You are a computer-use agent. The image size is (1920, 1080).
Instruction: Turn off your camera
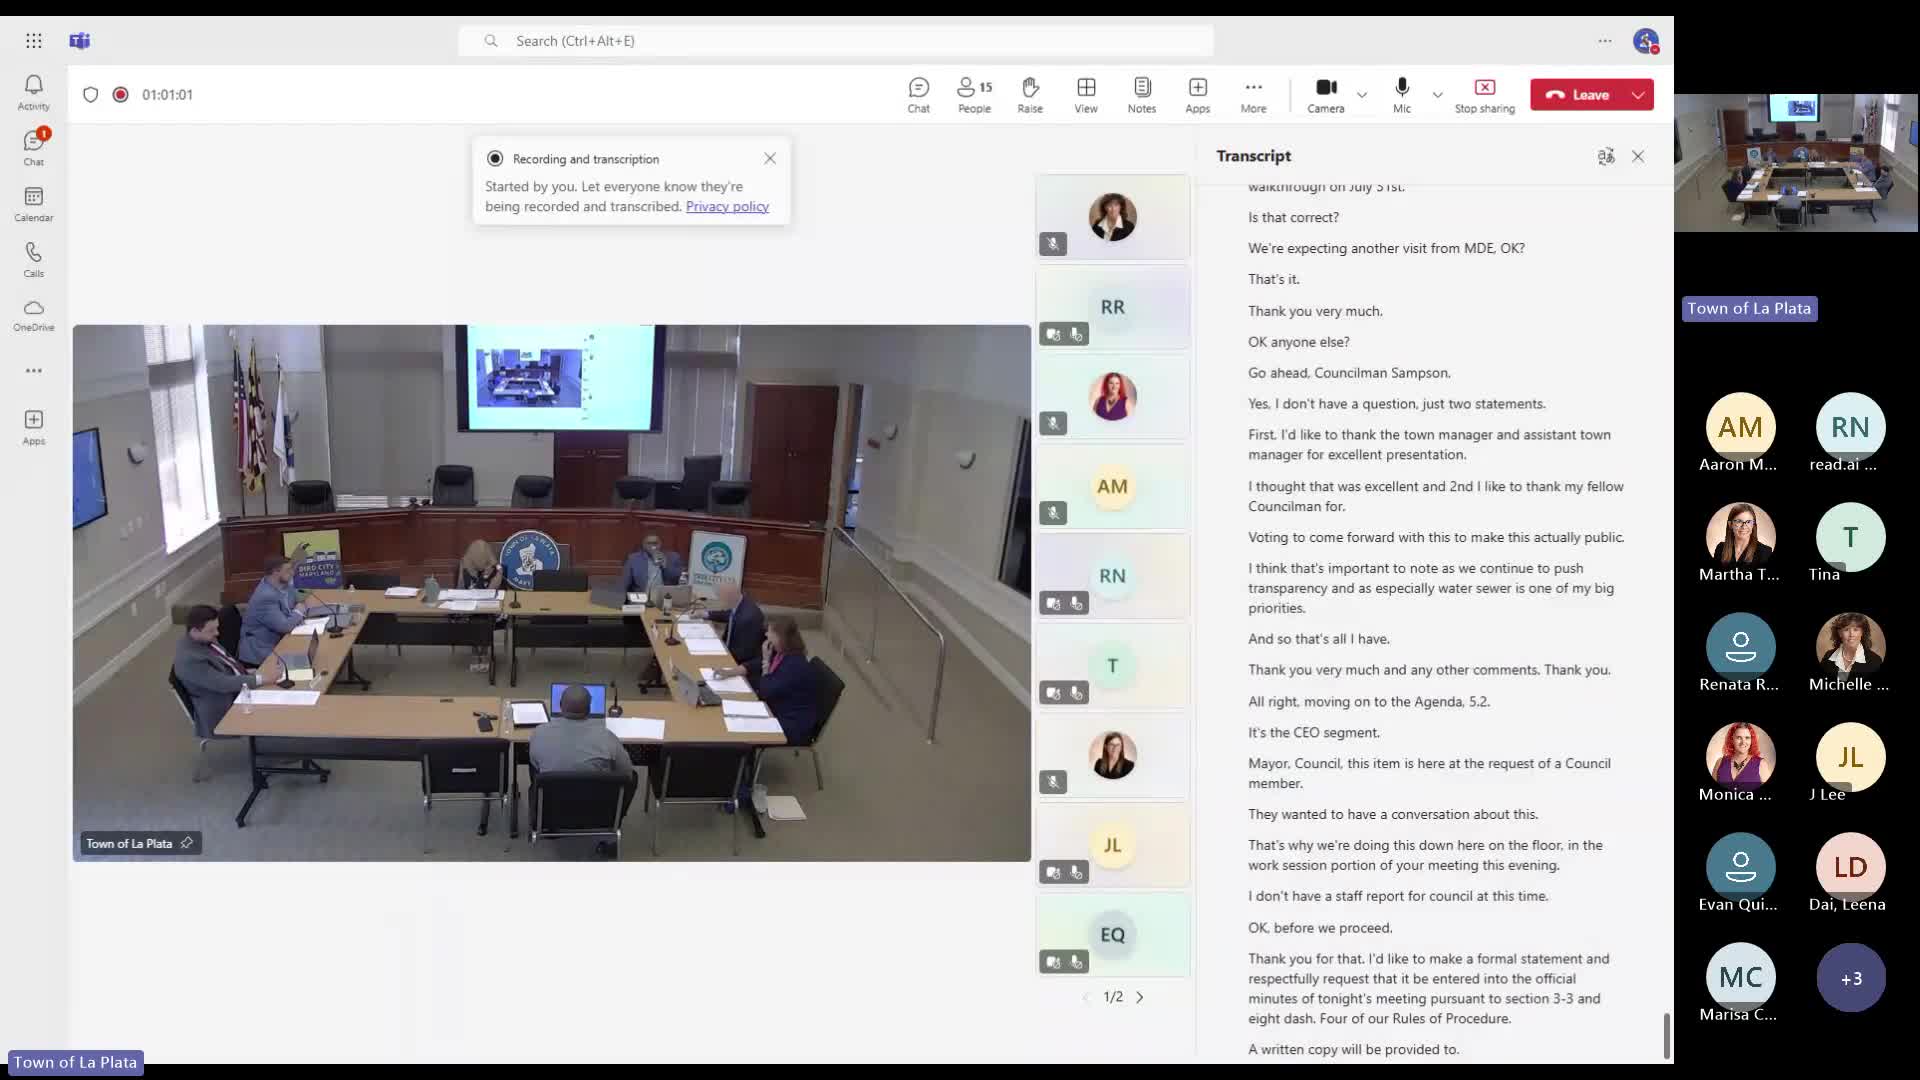click(1325, 94)
